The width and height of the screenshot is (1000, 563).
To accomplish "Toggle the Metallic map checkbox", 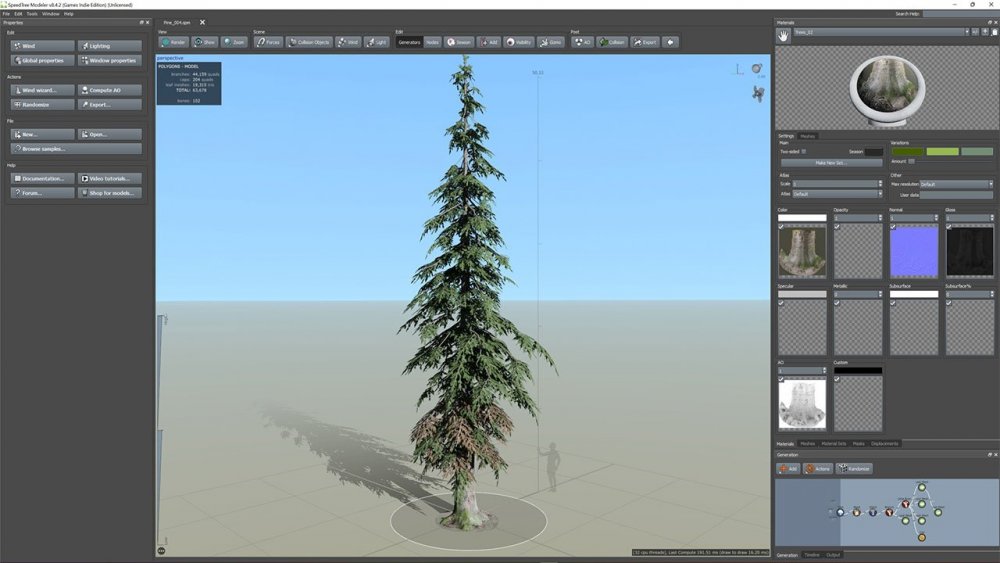I will (837, 303).
